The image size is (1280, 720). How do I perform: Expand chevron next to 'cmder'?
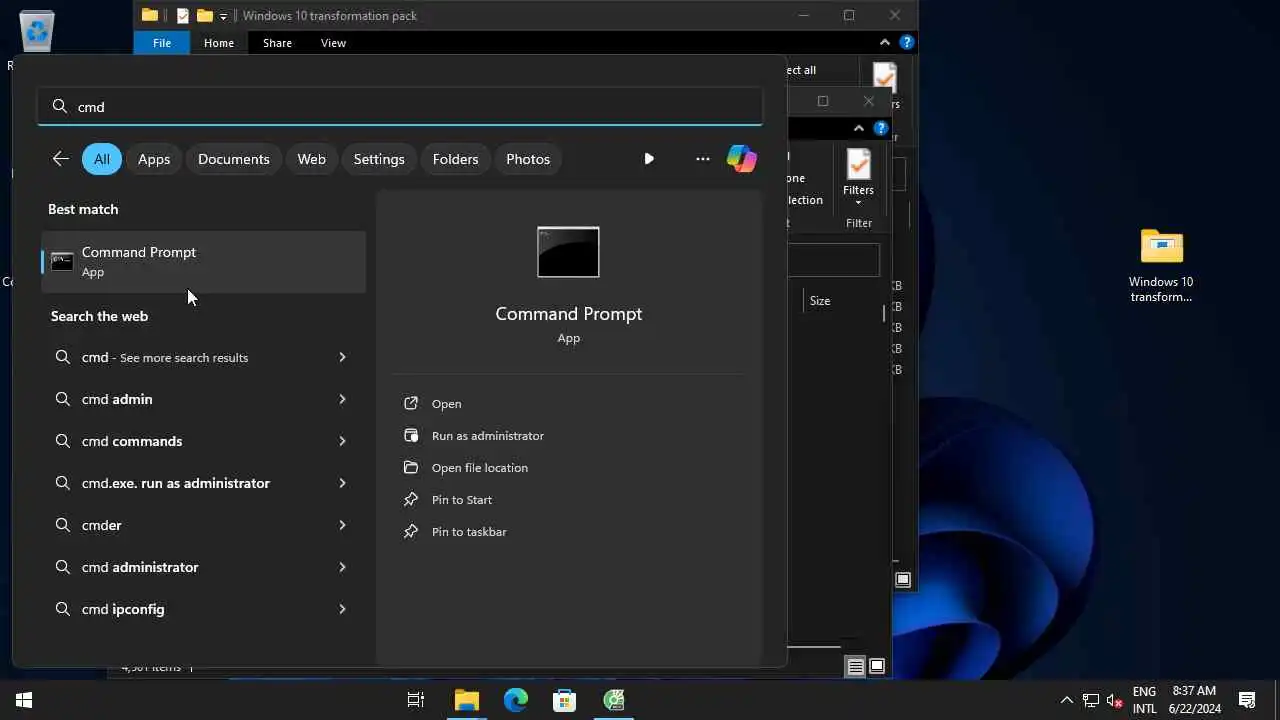coord(342,525)
